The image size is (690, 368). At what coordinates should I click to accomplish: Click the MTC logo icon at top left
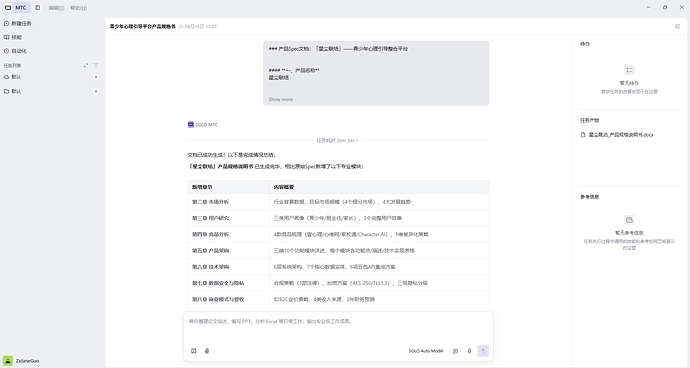click(8, 7)
